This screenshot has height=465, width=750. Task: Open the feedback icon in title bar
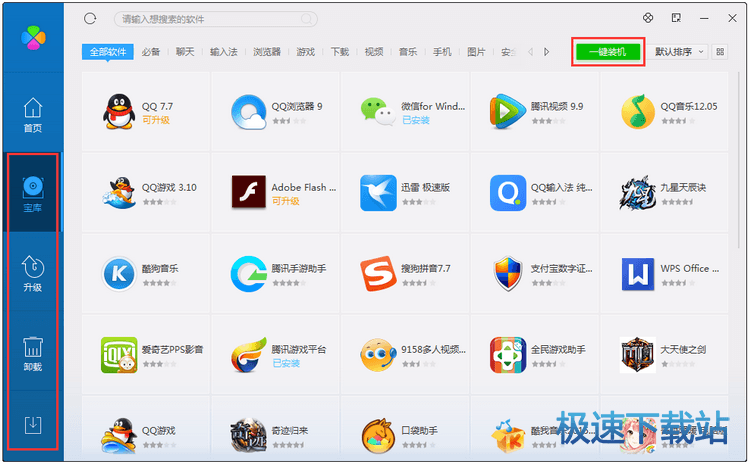coord(676,18)
